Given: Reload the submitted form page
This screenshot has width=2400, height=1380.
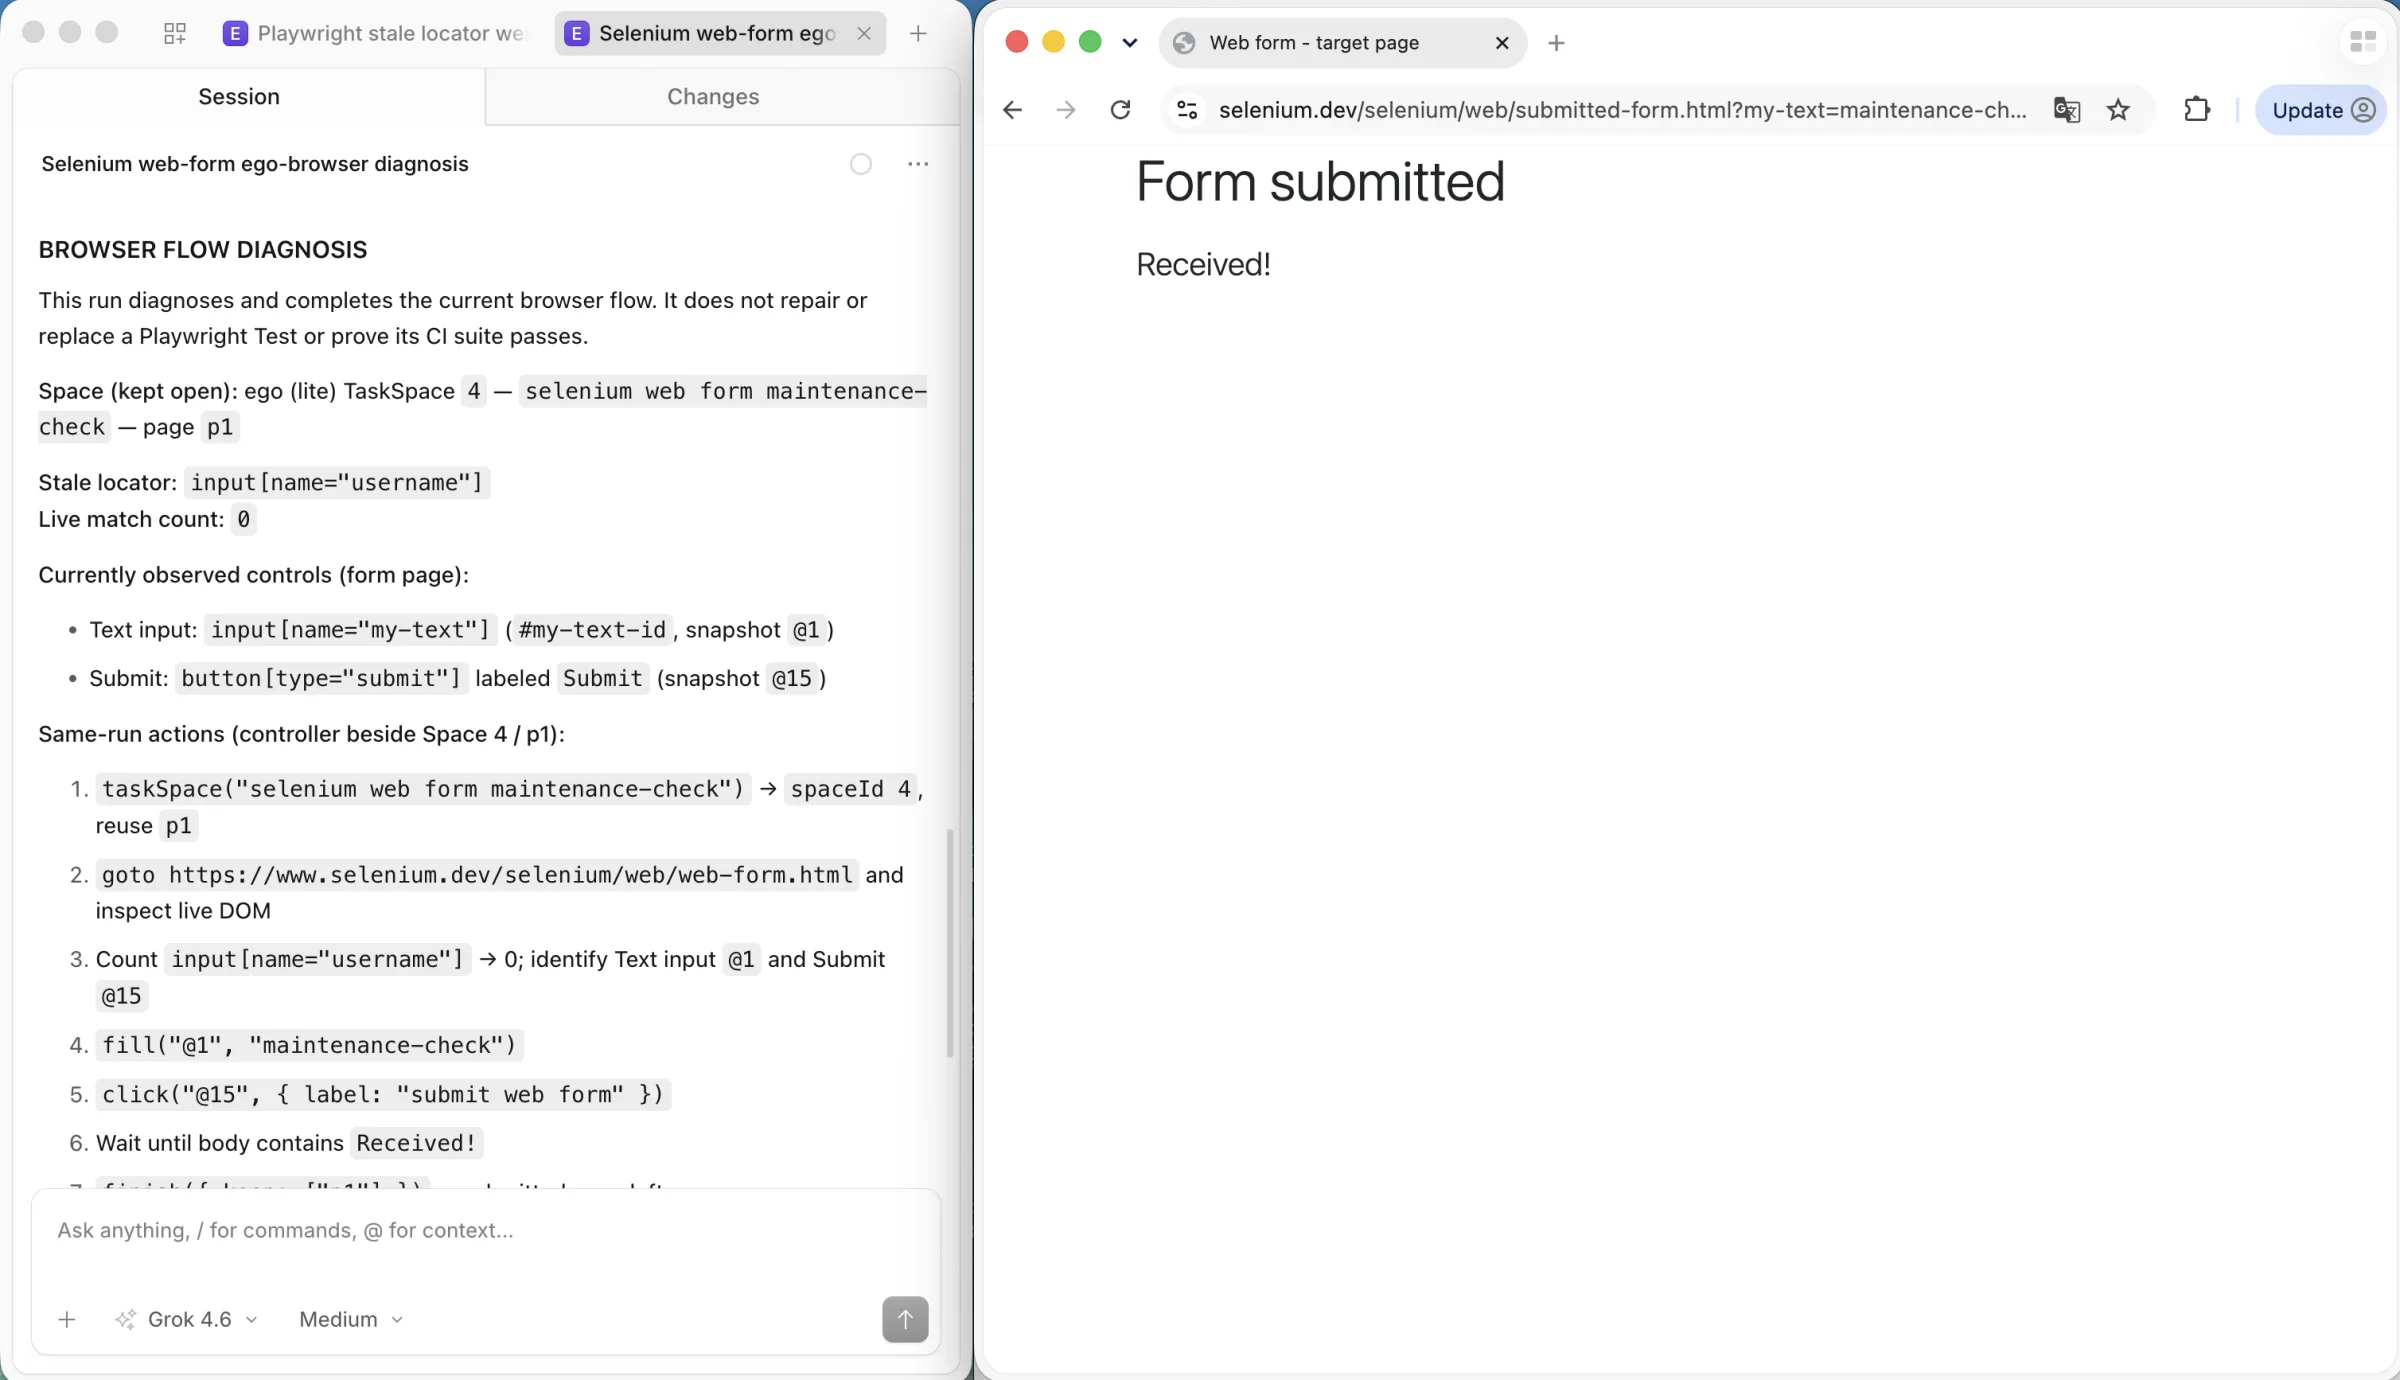Looking at the screenshot, I should 1121,110.
